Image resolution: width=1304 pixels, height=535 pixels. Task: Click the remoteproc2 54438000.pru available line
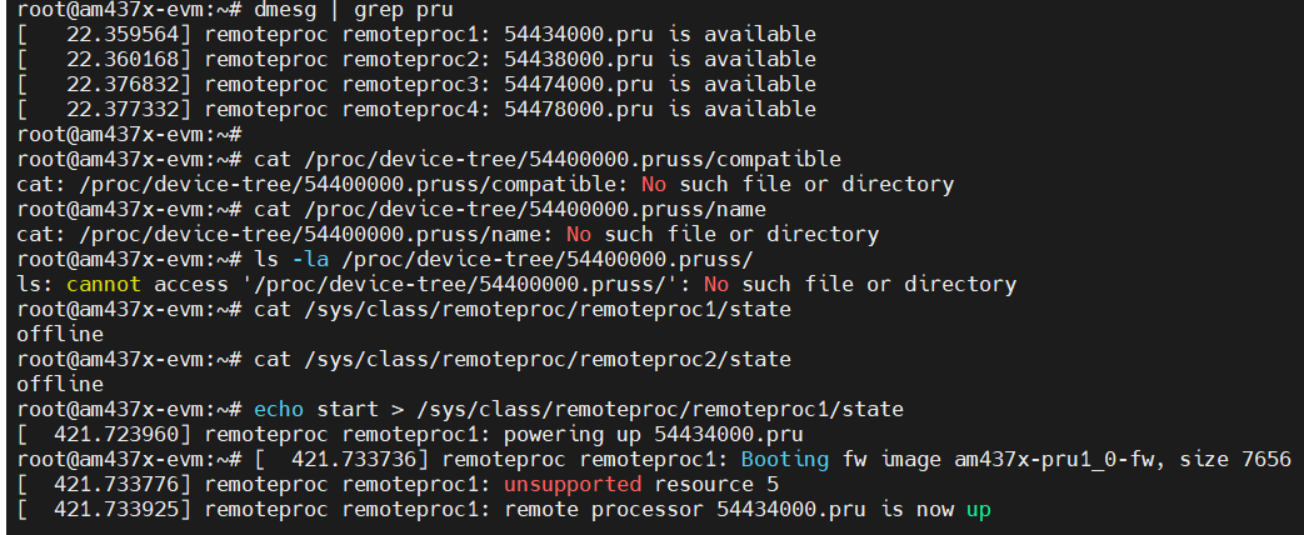416,60
